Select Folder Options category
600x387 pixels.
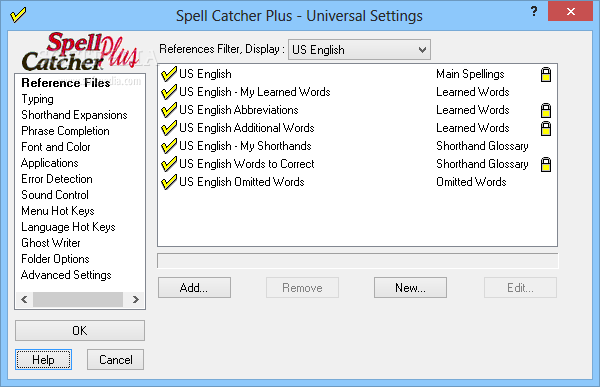tap(55, 259)
